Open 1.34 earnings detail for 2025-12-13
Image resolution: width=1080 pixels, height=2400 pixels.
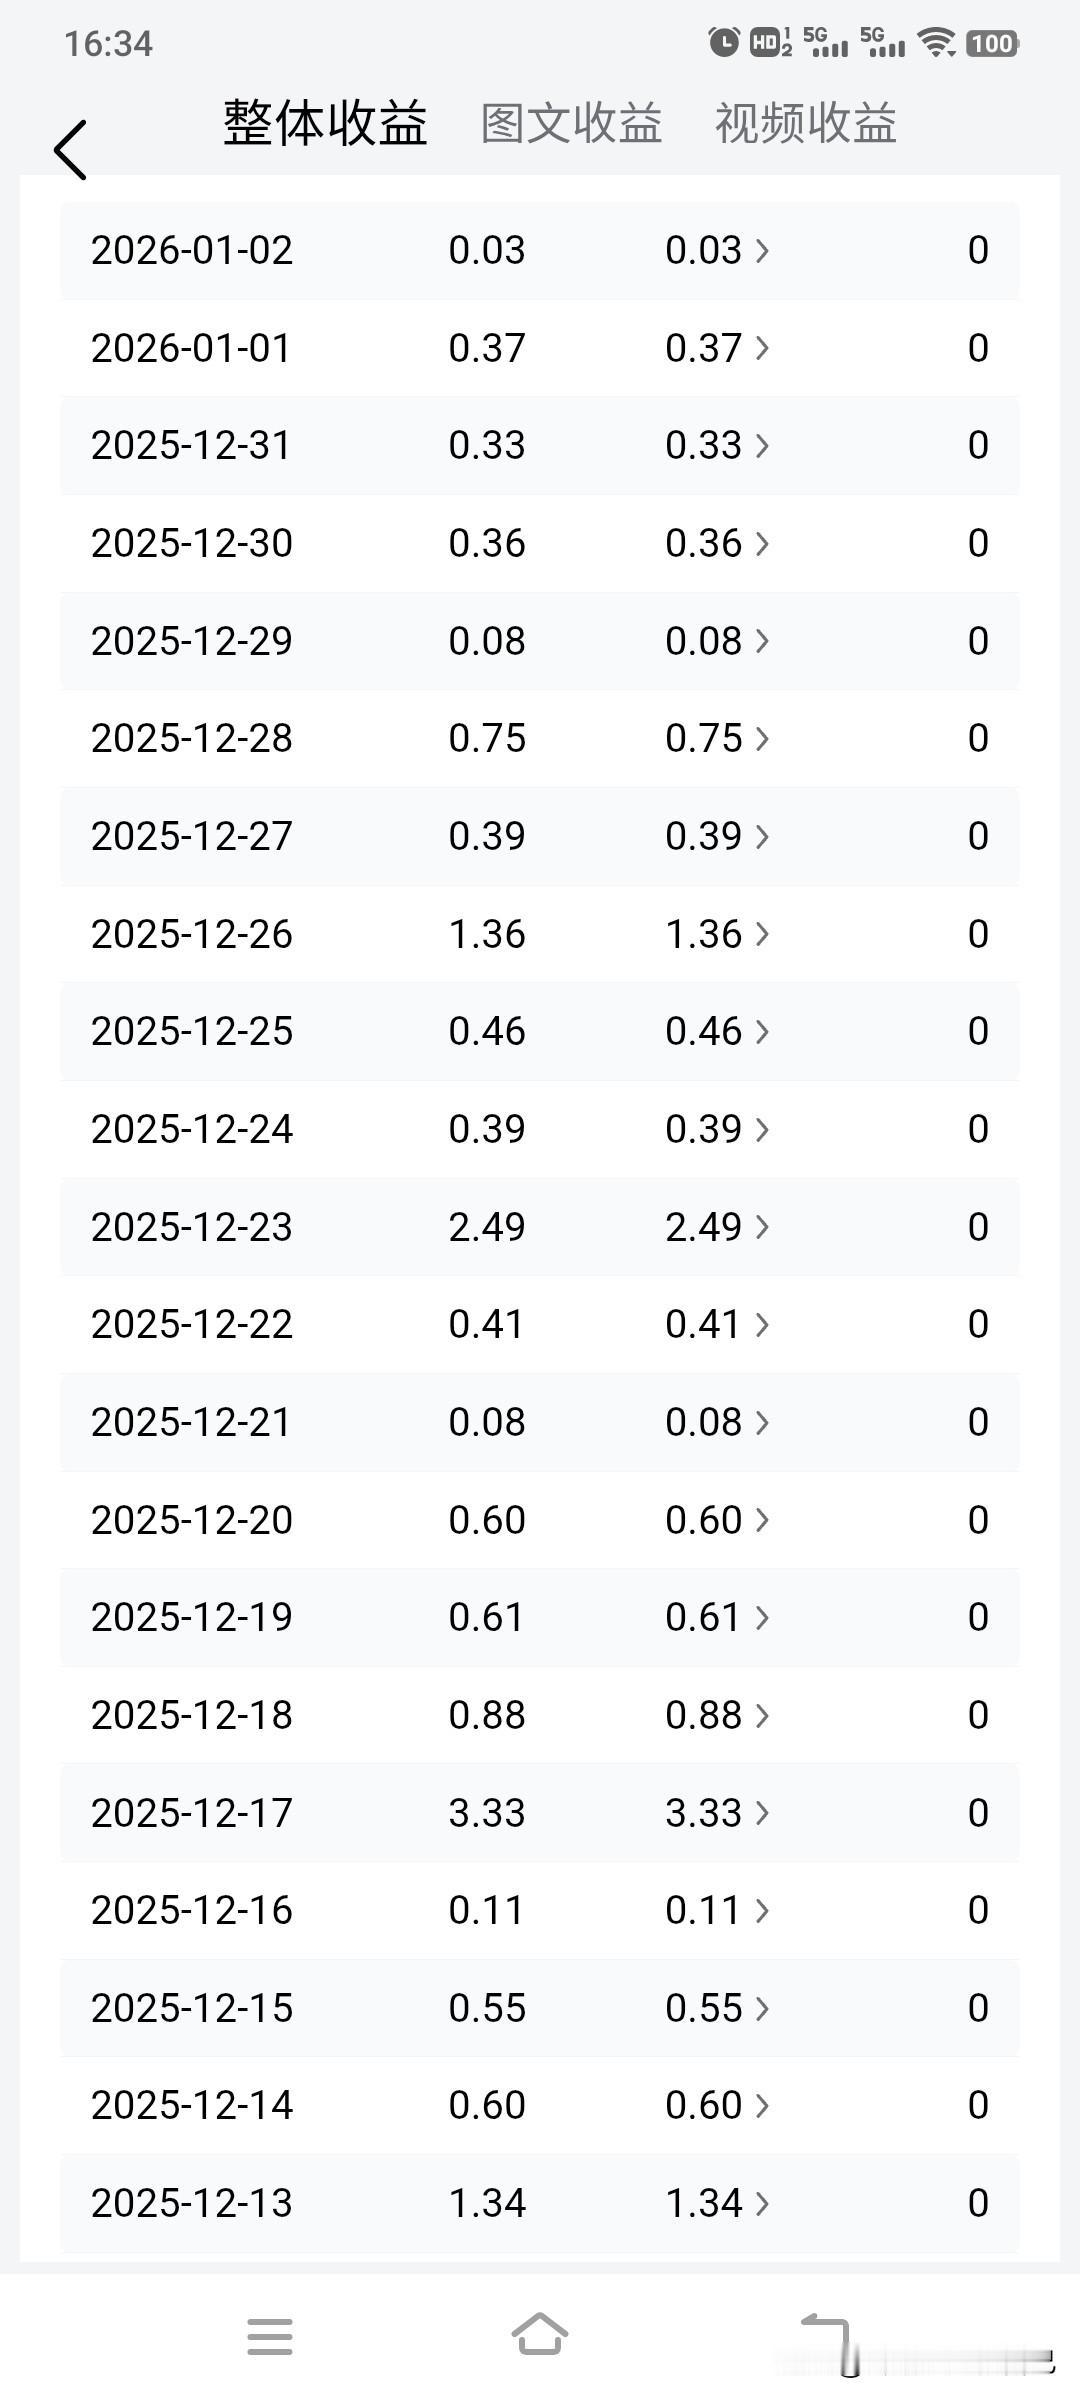click(717, 2202)
